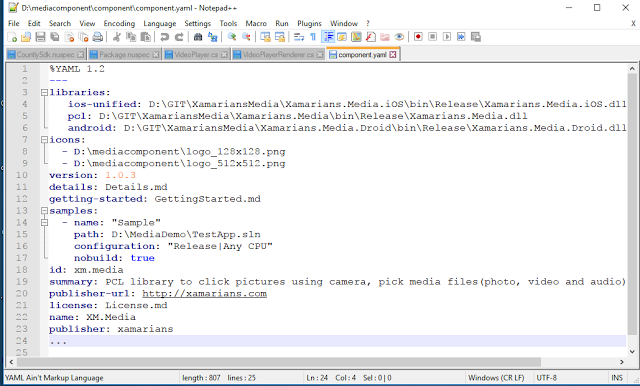
Task: Switch to the VideoPlayer.cs tab
Action: (196, 54)
